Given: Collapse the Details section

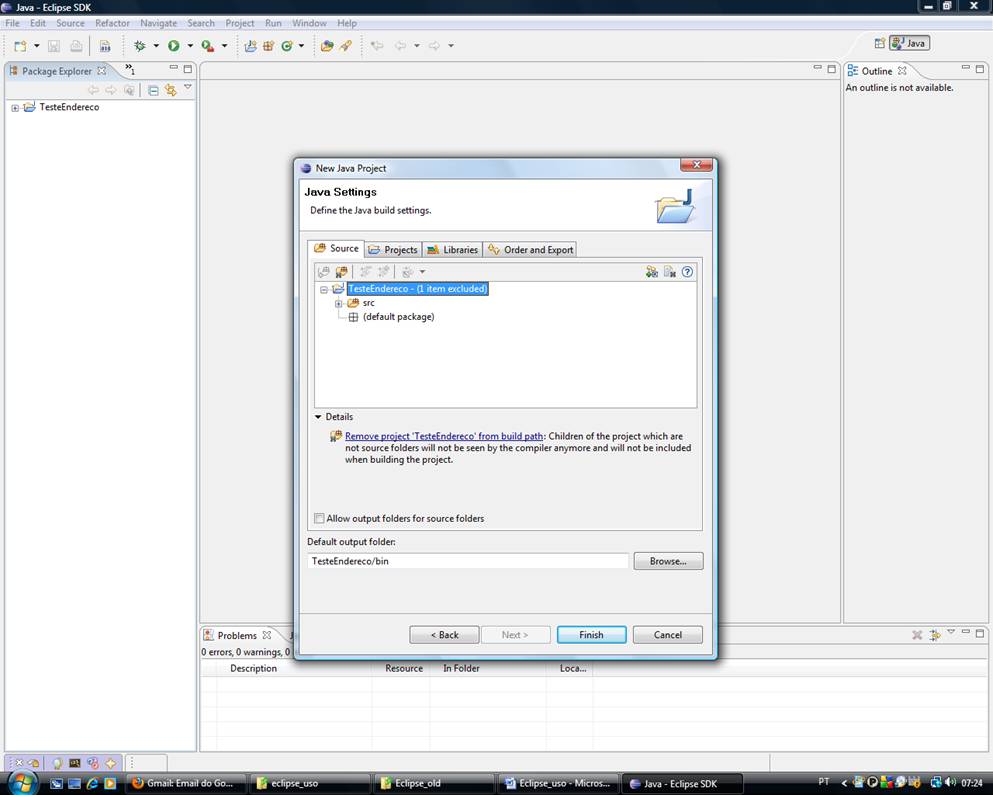Looking at the screenshot, I should click(x=318, y=417).
